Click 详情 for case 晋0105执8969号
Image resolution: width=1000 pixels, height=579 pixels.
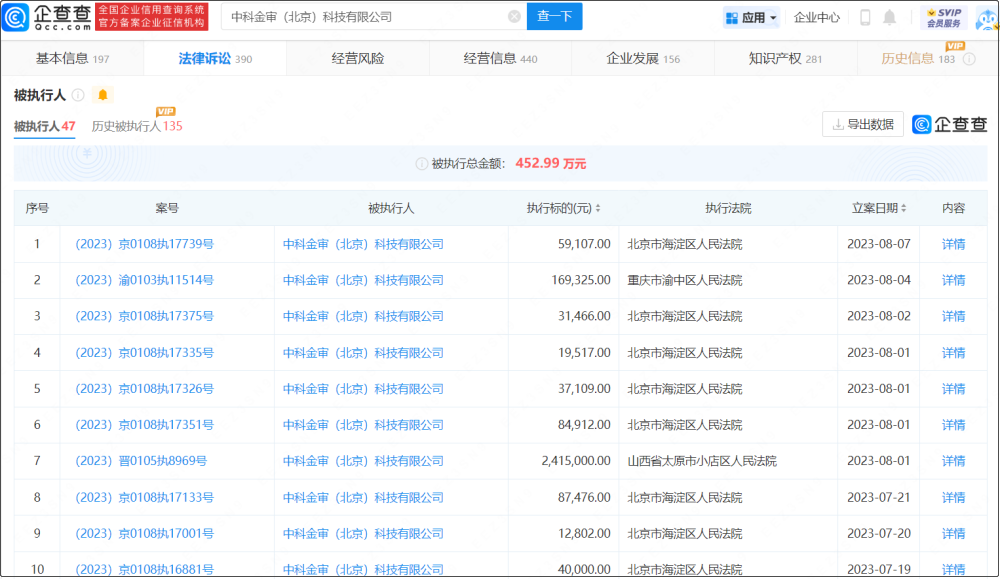pyautogui.click(x=953, y=461)
